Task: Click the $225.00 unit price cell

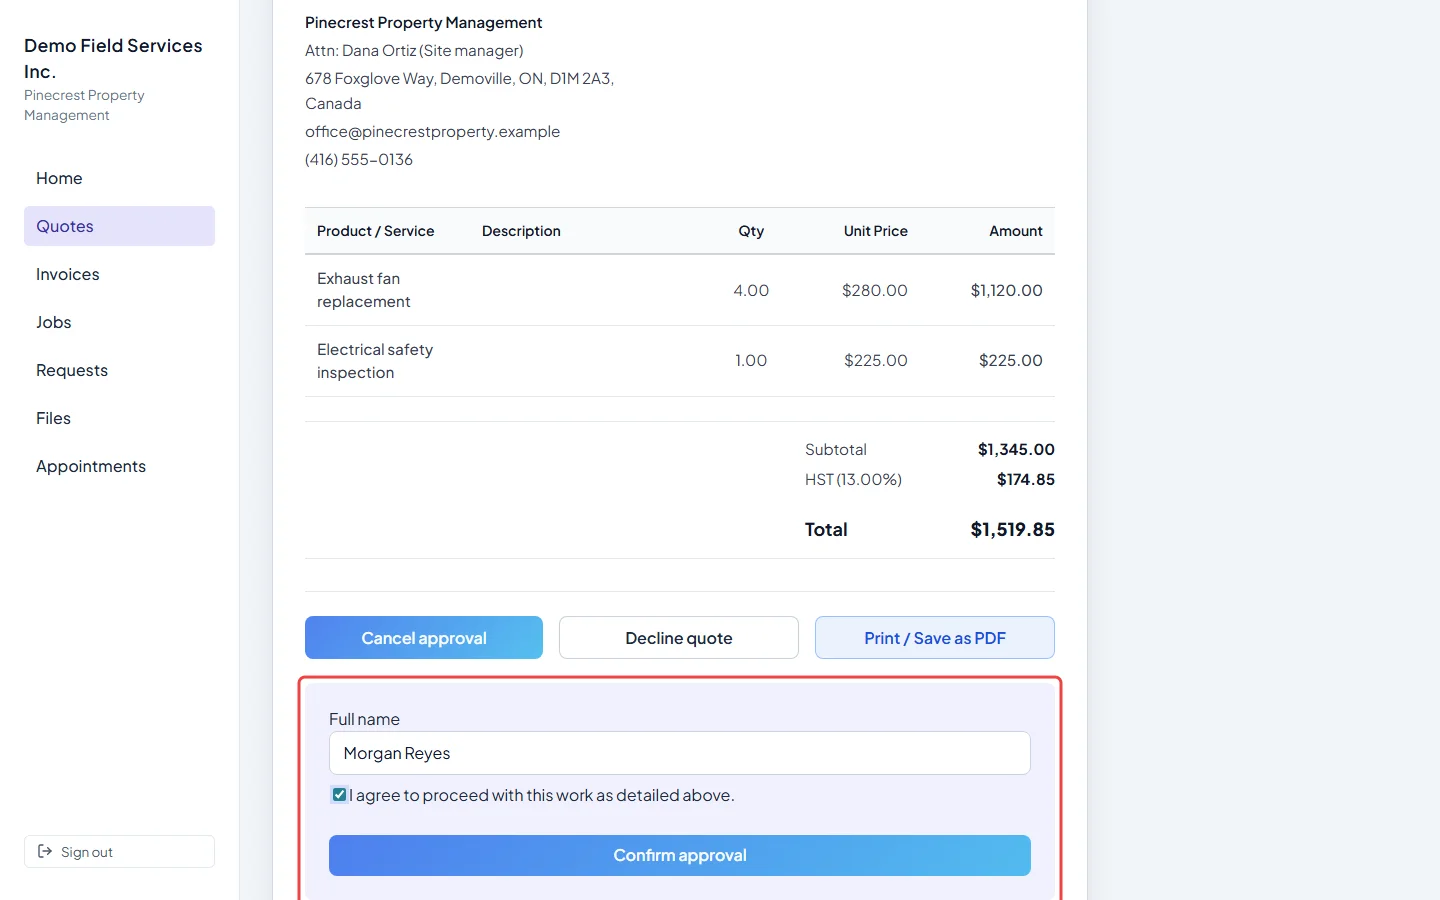Action: coord(876,360)
